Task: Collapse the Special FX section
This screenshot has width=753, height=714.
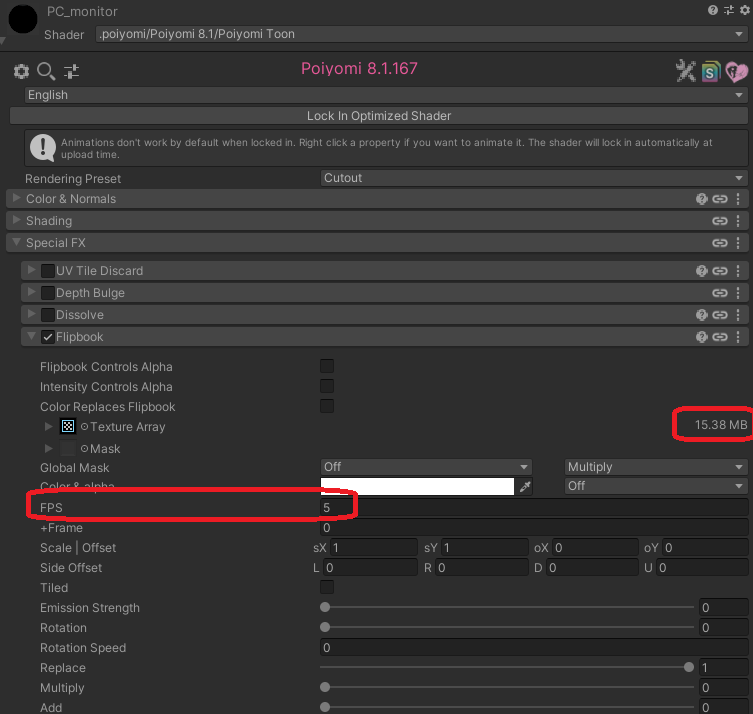Action: pyautogui.click(x=16, y=242)
